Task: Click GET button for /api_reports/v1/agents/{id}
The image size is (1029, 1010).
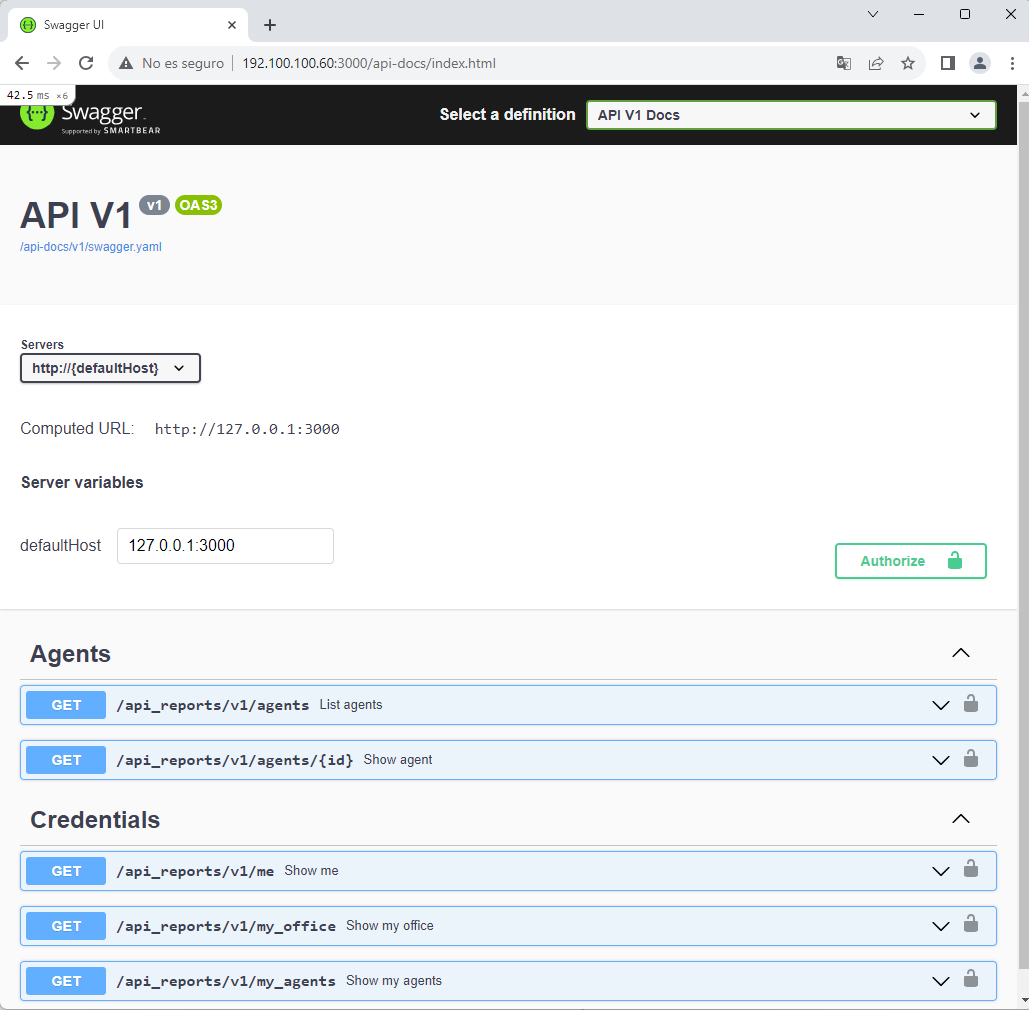Action: [66, 760]
